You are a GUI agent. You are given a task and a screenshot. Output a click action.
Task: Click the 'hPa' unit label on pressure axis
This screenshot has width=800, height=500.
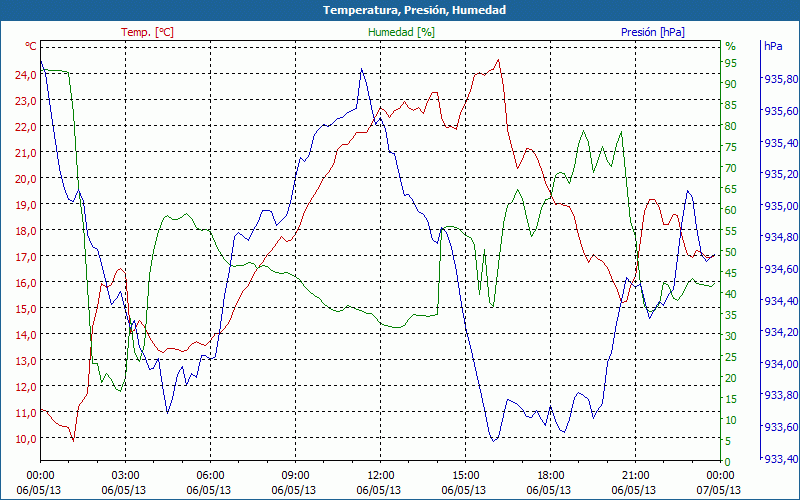coord(773,46)
